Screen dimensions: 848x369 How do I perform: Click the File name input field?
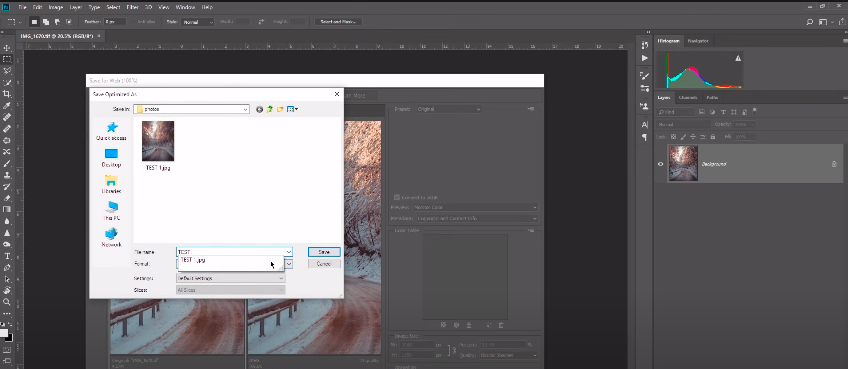[231, 252]
